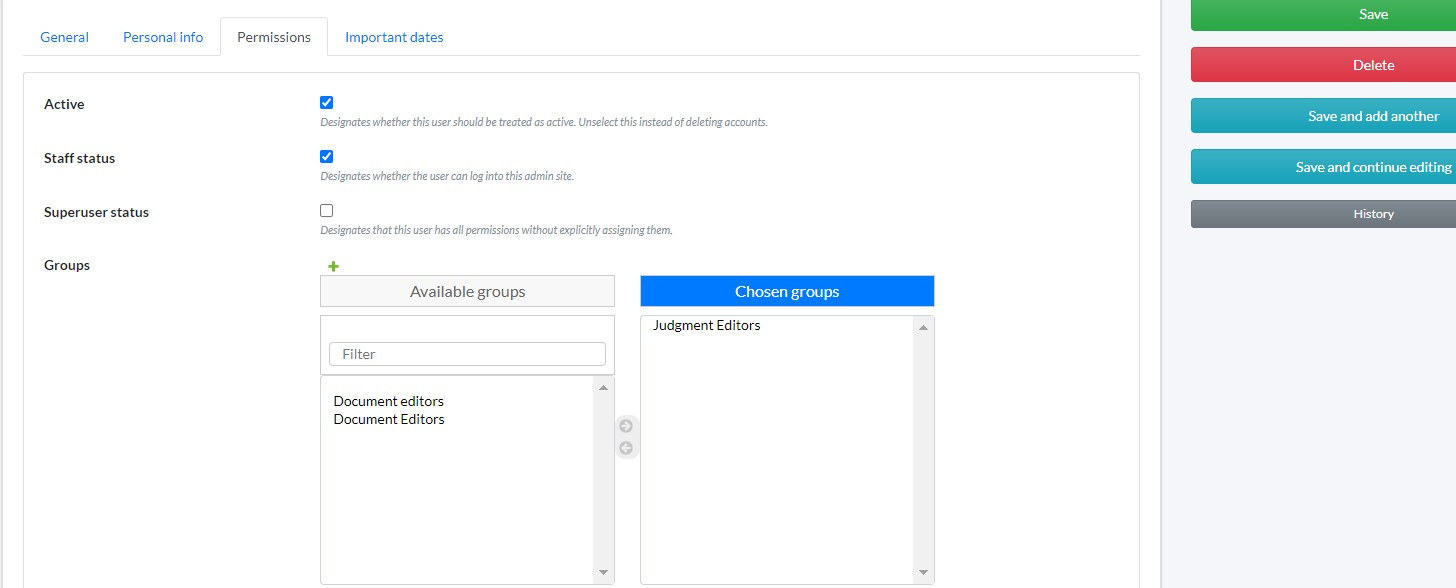Screen dimensions: 1456x588
Task: Switch to the General tab
Action: pyautogui.click(x=64, y=37)
